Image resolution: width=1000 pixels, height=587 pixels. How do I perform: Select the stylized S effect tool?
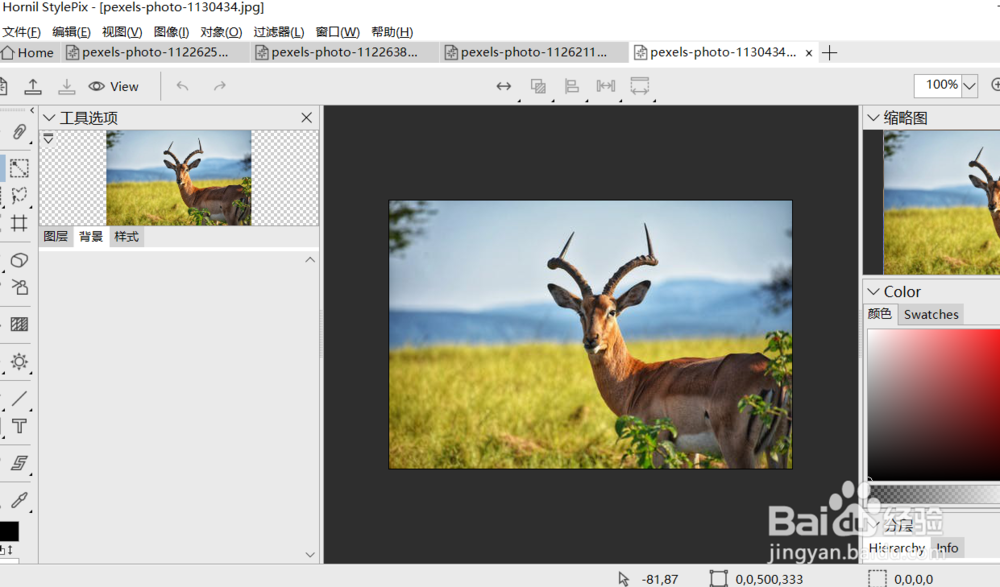coord(19,463)
